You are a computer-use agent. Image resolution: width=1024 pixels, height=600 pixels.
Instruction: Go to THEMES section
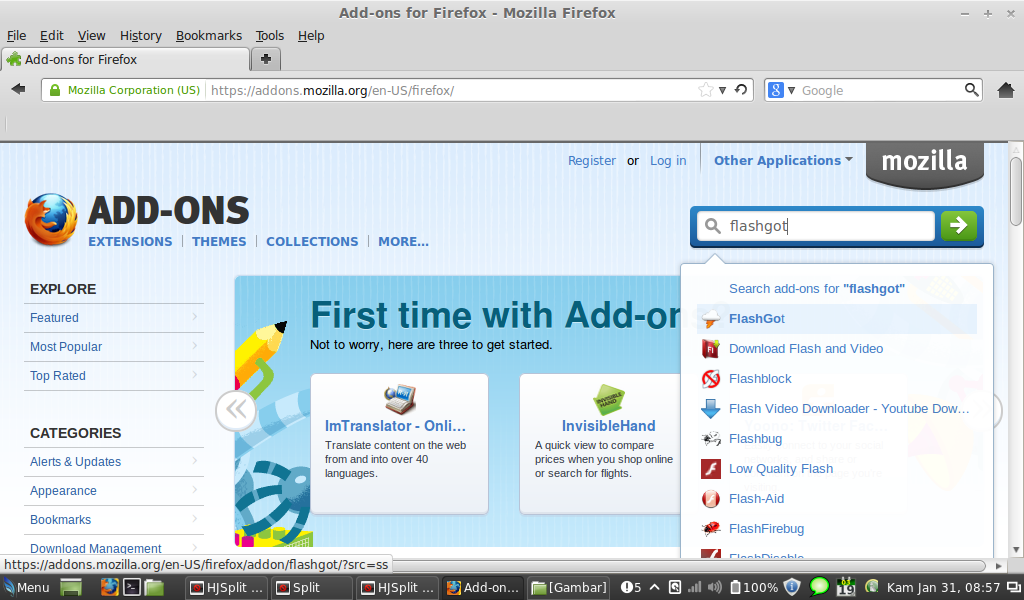[x=219, y=242]
